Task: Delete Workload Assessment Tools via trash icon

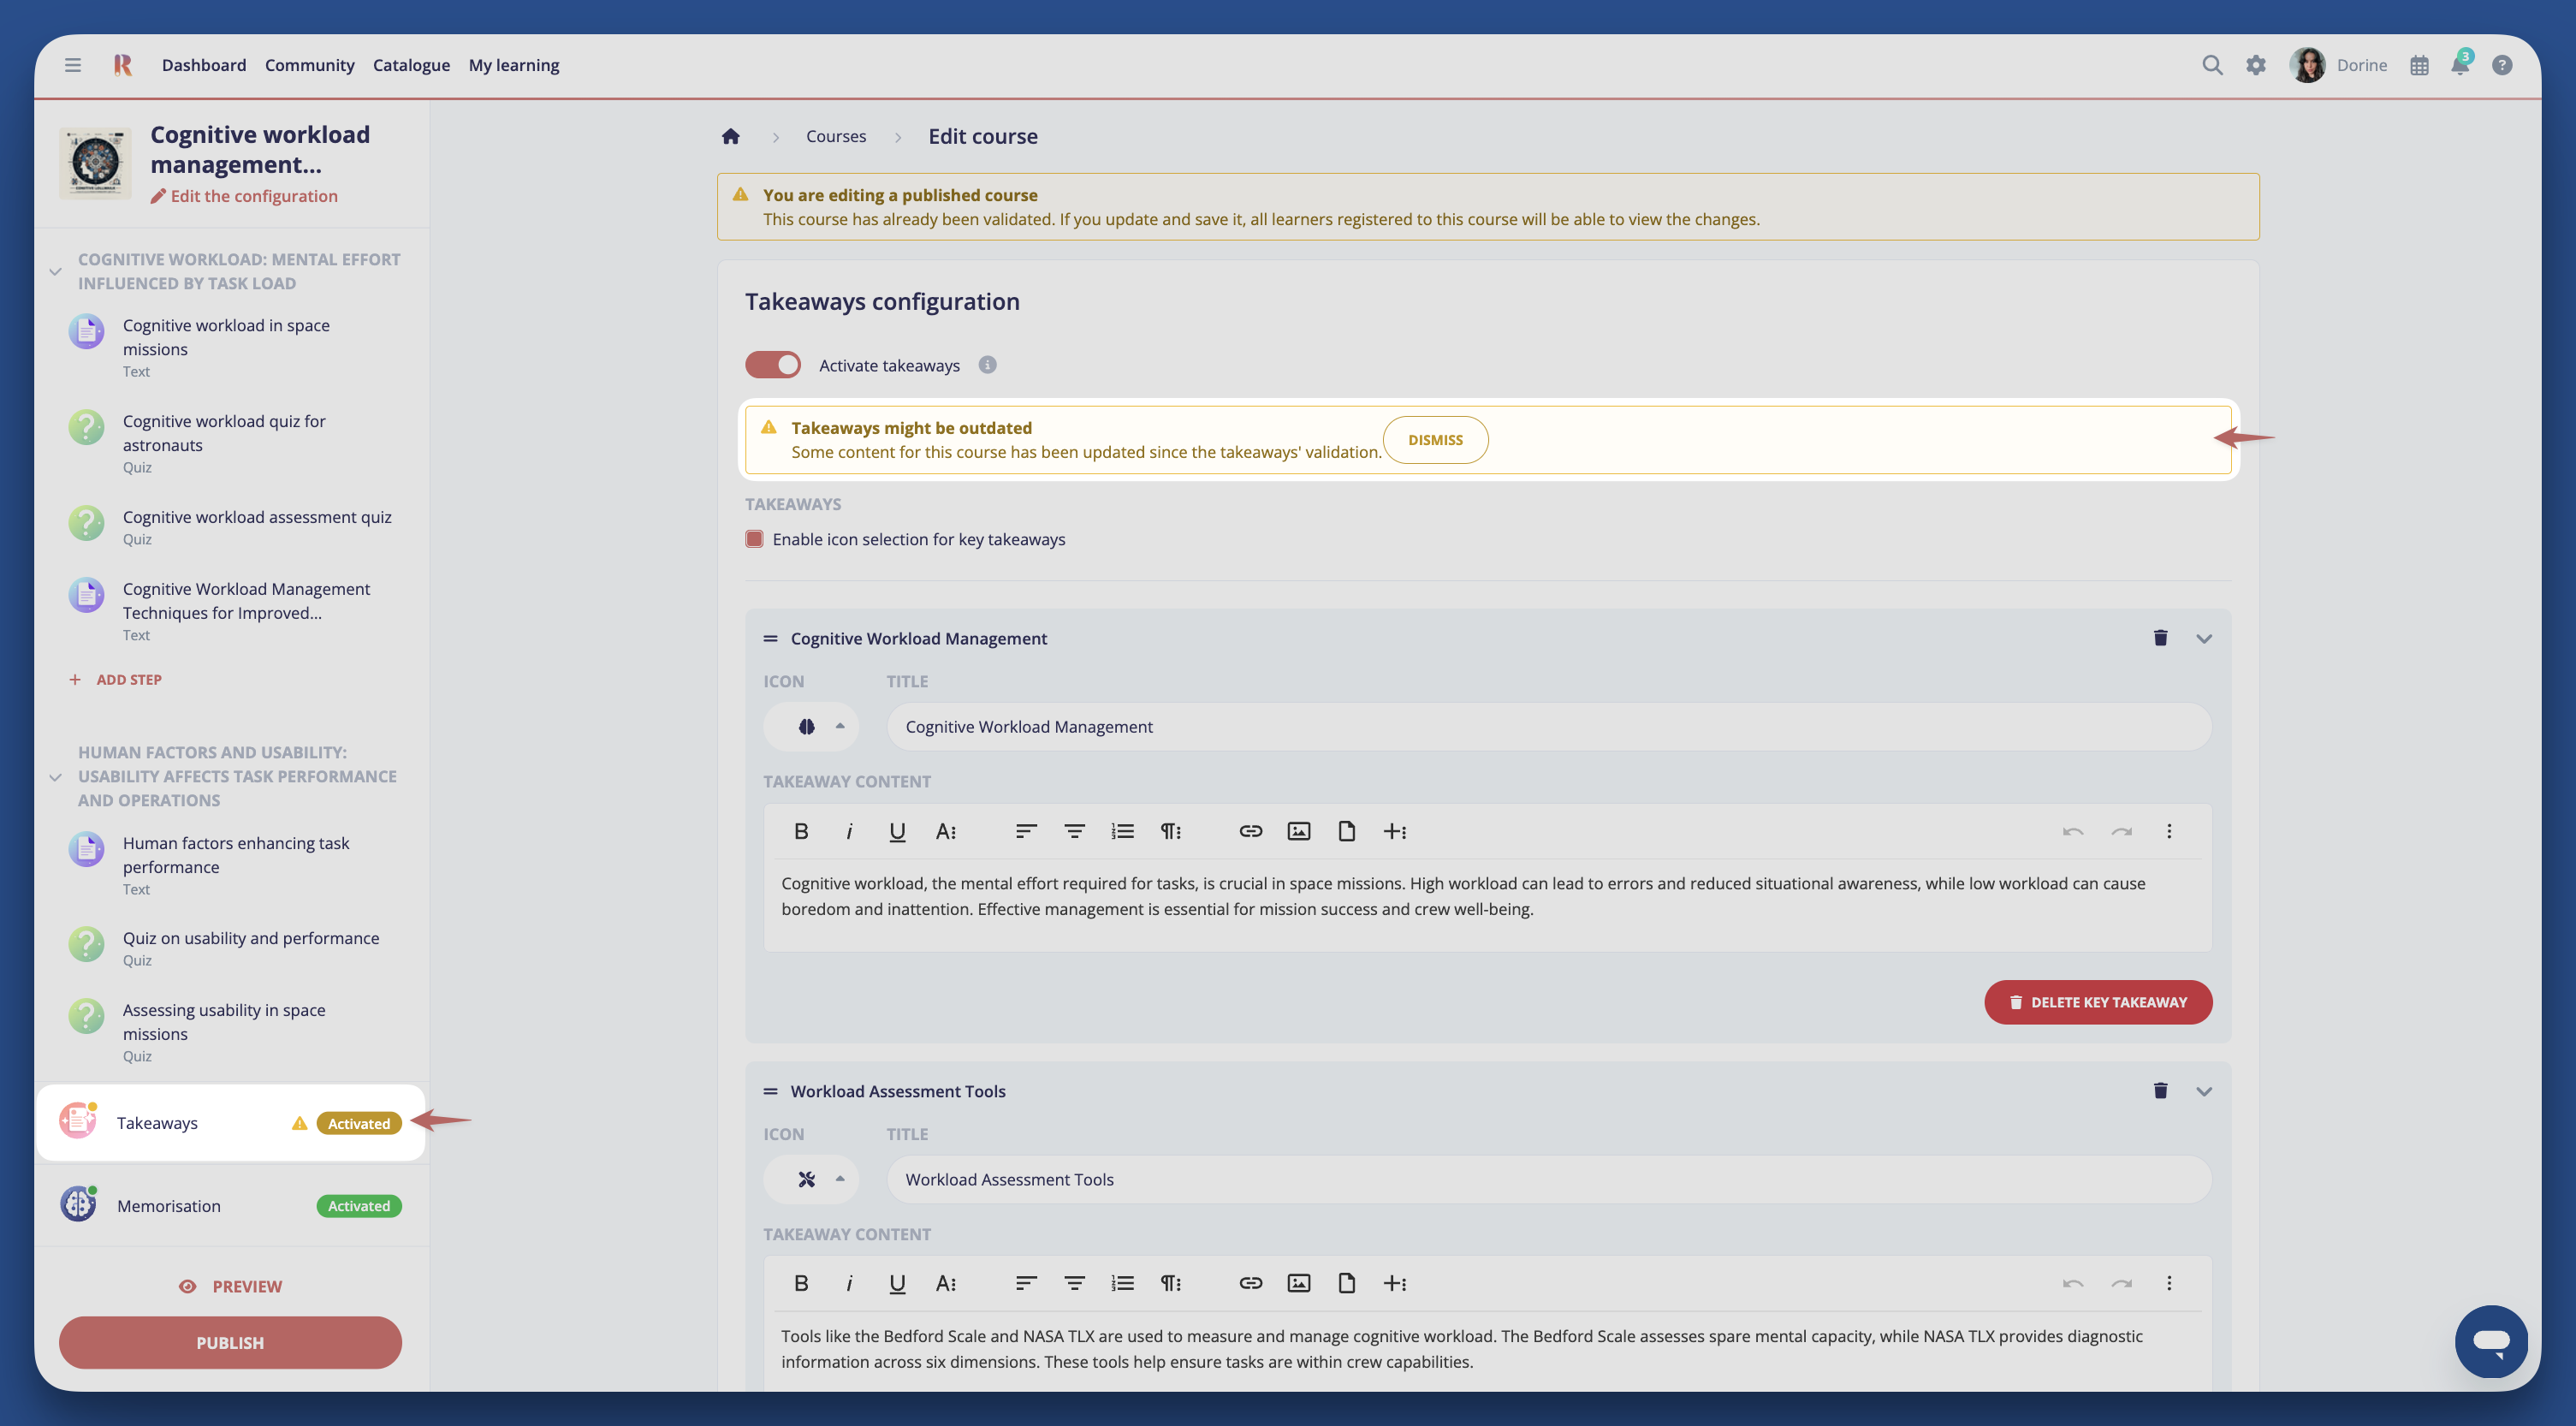Action: coord(2160,1090)
